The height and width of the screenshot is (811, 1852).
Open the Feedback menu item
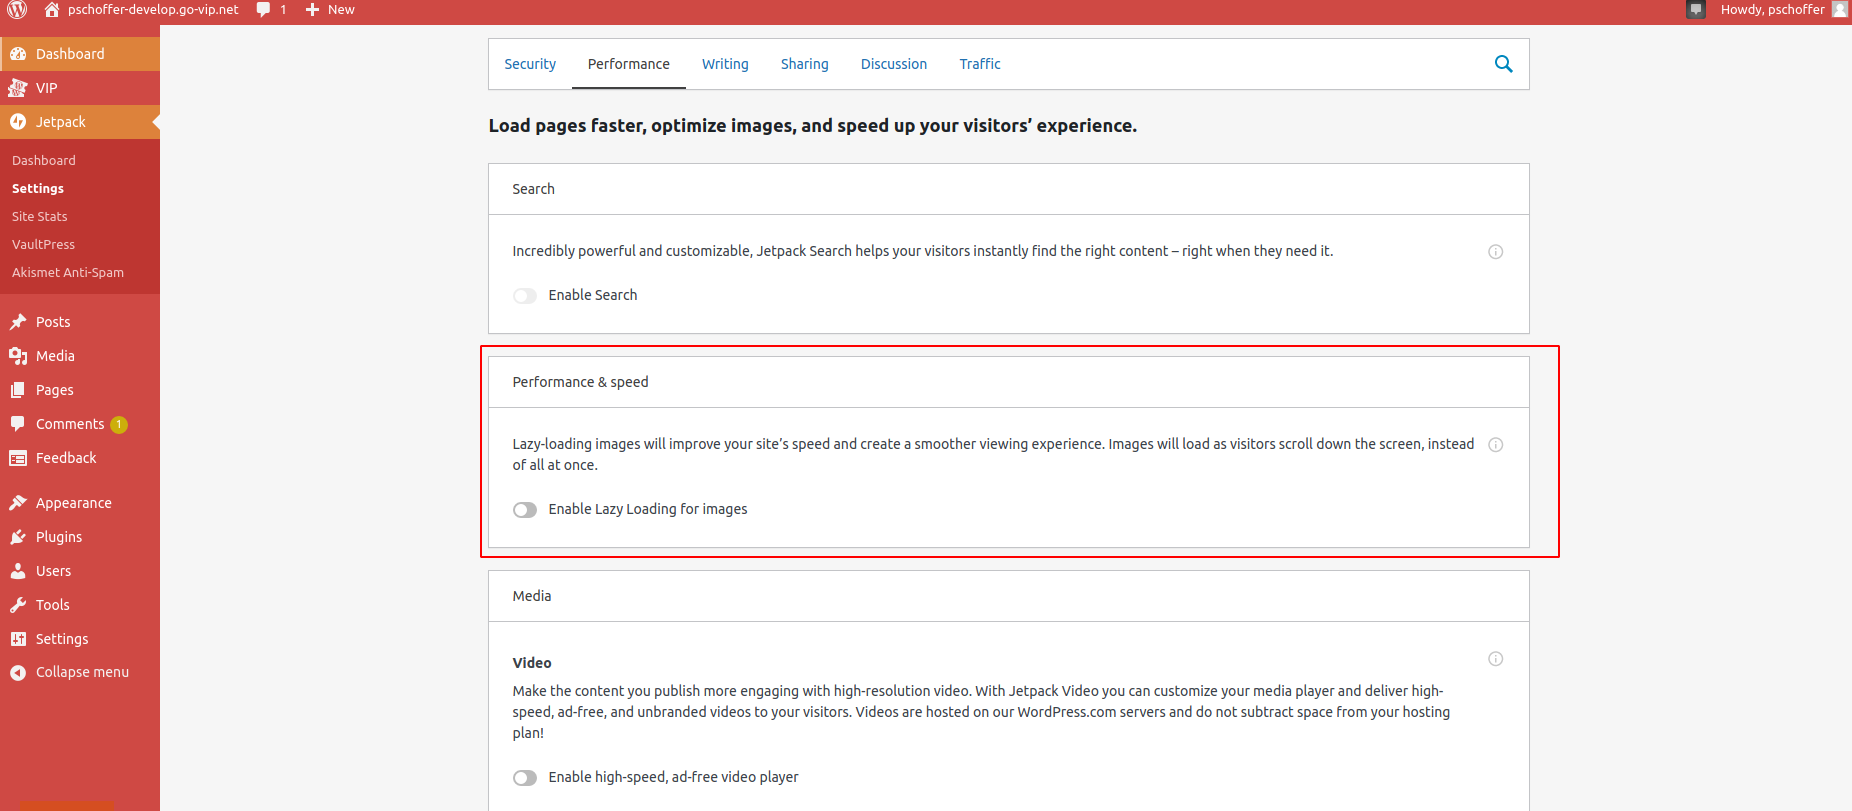pyautogui.click(x=80, y=458)
